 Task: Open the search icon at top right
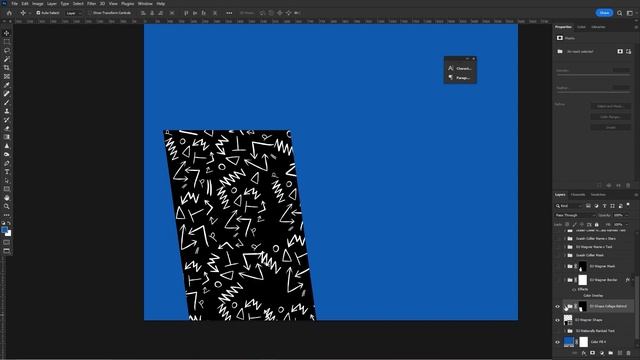click(x=620, y=13)
